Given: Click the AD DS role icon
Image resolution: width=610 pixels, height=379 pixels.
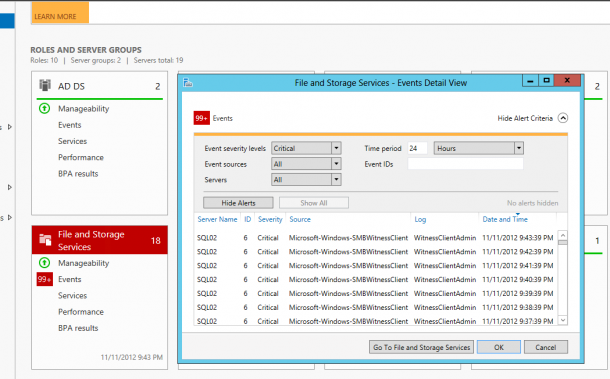Looking at the screenshot, I should pyautogui.click(x=45, y=85).
